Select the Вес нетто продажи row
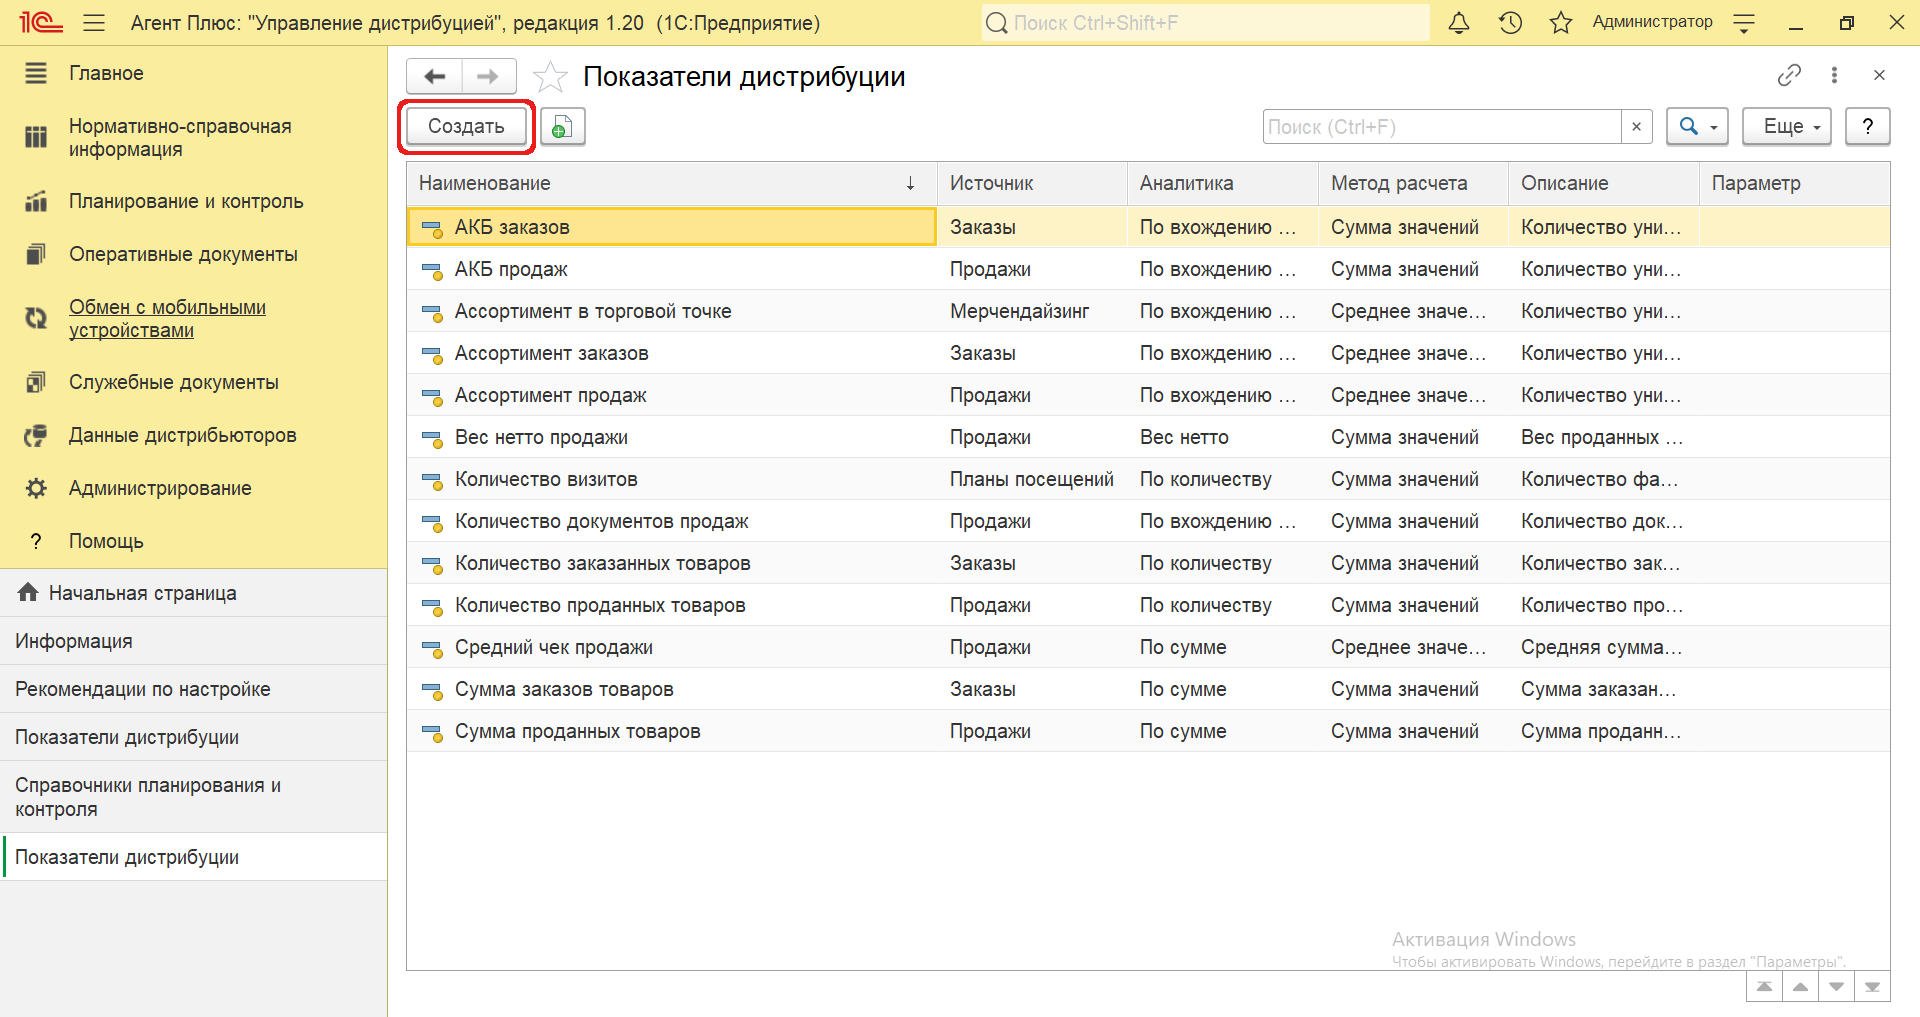The image size is (1920, 1017). coord(1148,437)
